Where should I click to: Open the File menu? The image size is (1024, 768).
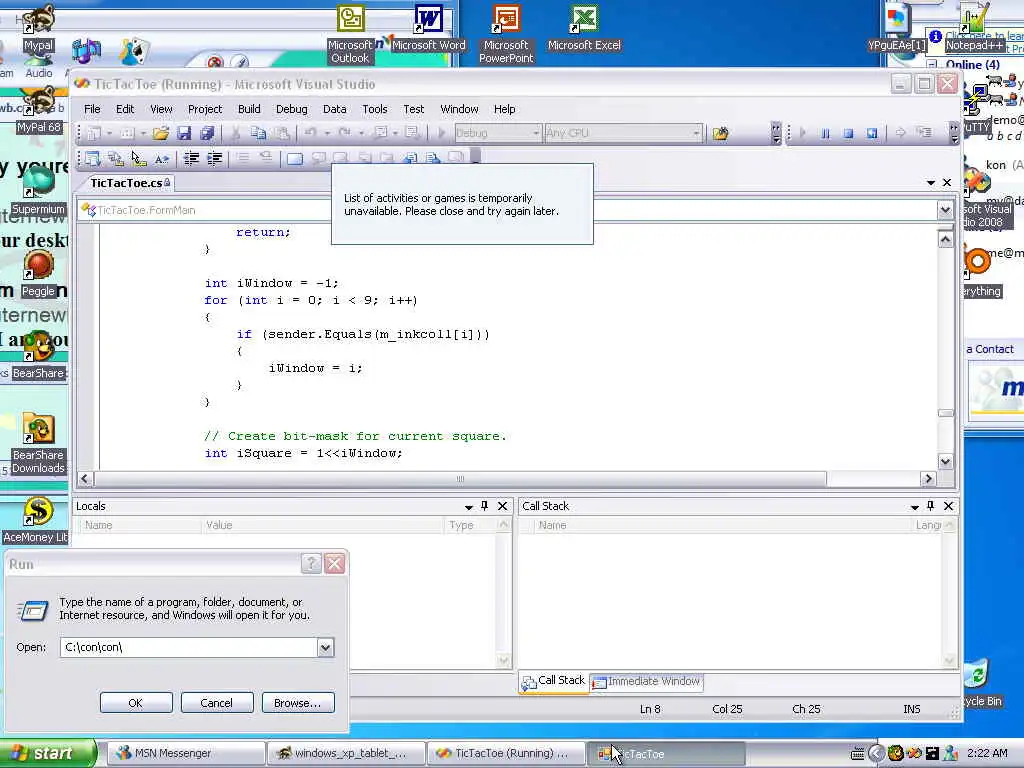pos(92,109)
